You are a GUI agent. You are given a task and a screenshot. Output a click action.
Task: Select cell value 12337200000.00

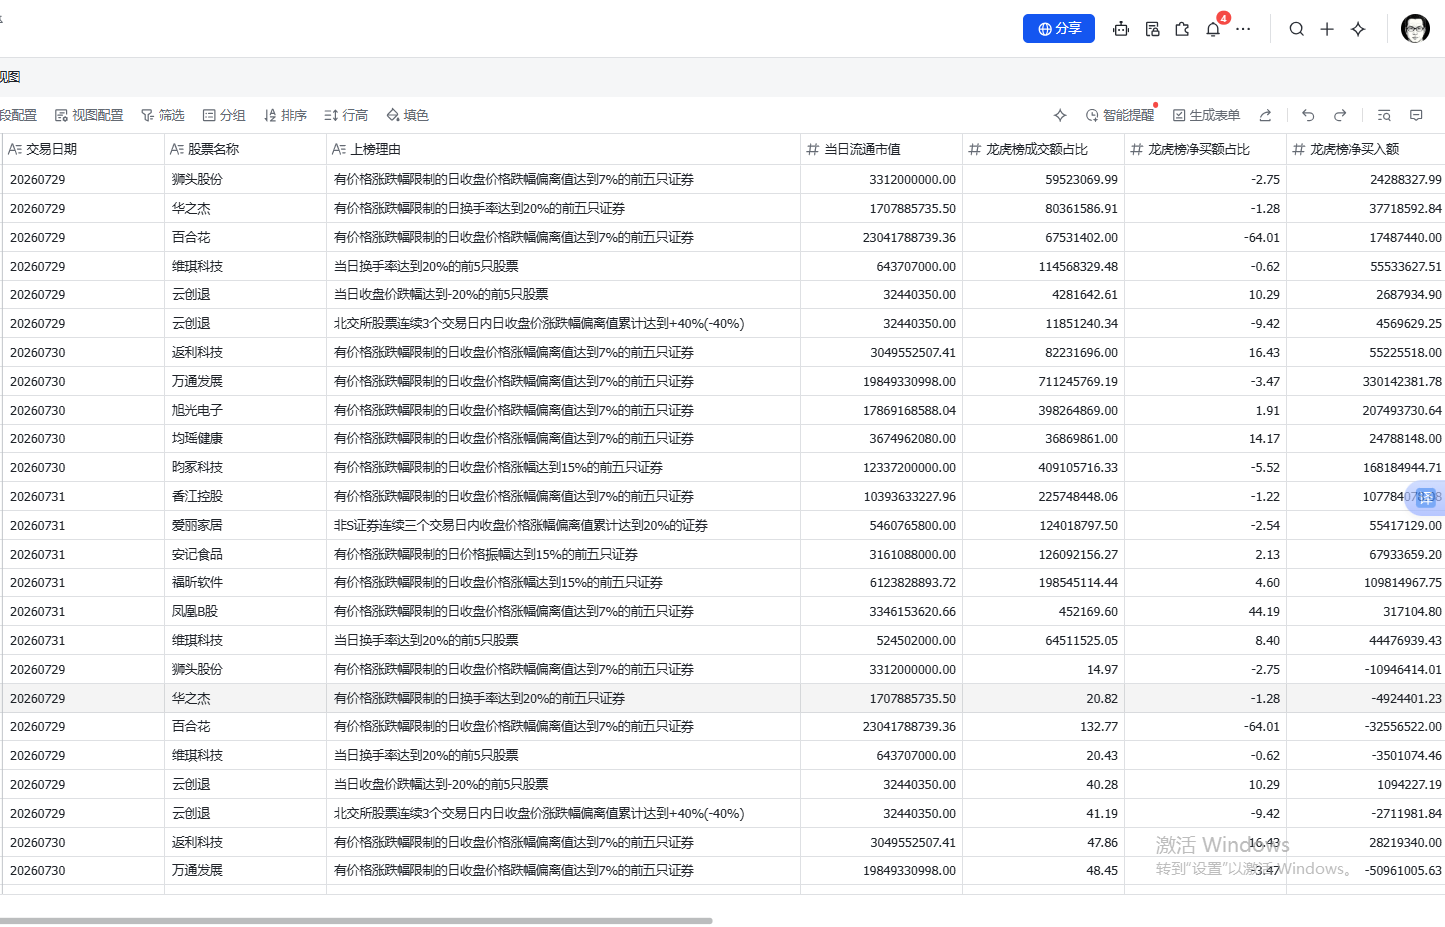(881, 467)
